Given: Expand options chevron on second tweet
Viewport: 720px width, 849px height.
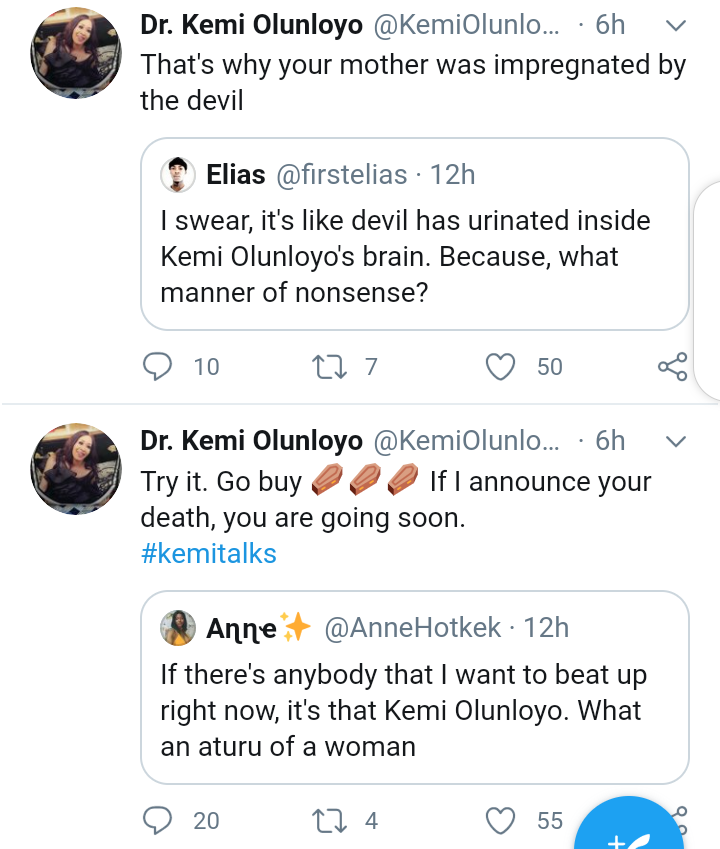Looking at the screenshot, I should [x=676, y=441].
